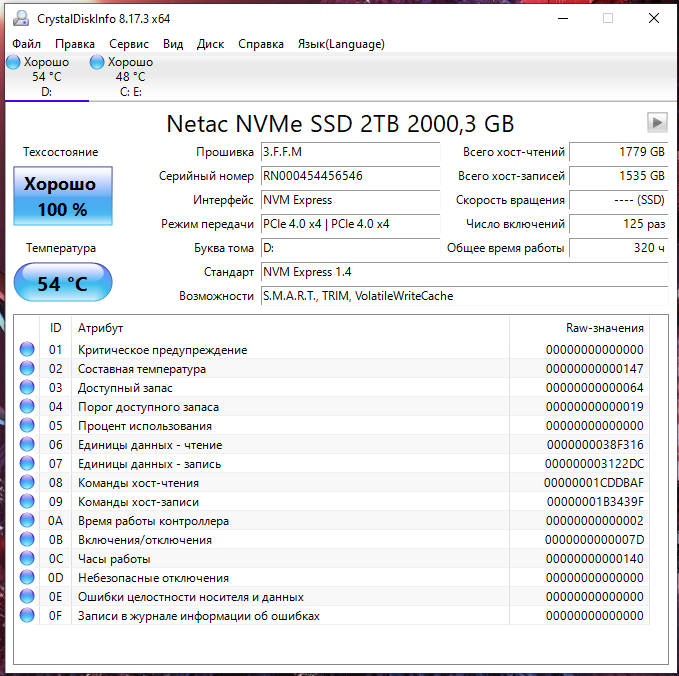Viewport: 679px width, 676px height.
Task: Switch to the C: E: disk tab
Action: pos(130,91)
